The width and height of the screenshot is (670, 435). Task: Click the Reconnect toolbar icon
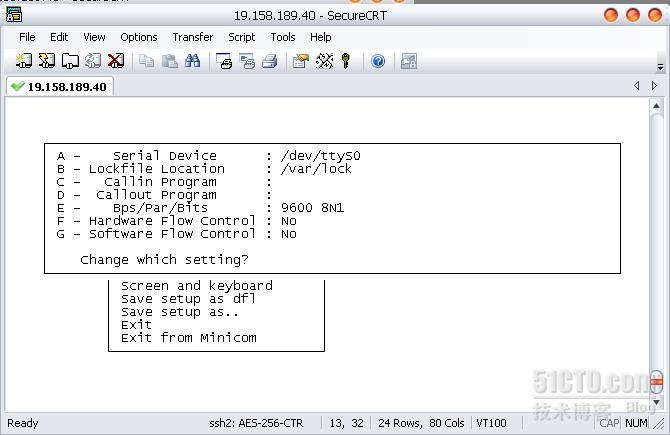(x=93, y=61)
